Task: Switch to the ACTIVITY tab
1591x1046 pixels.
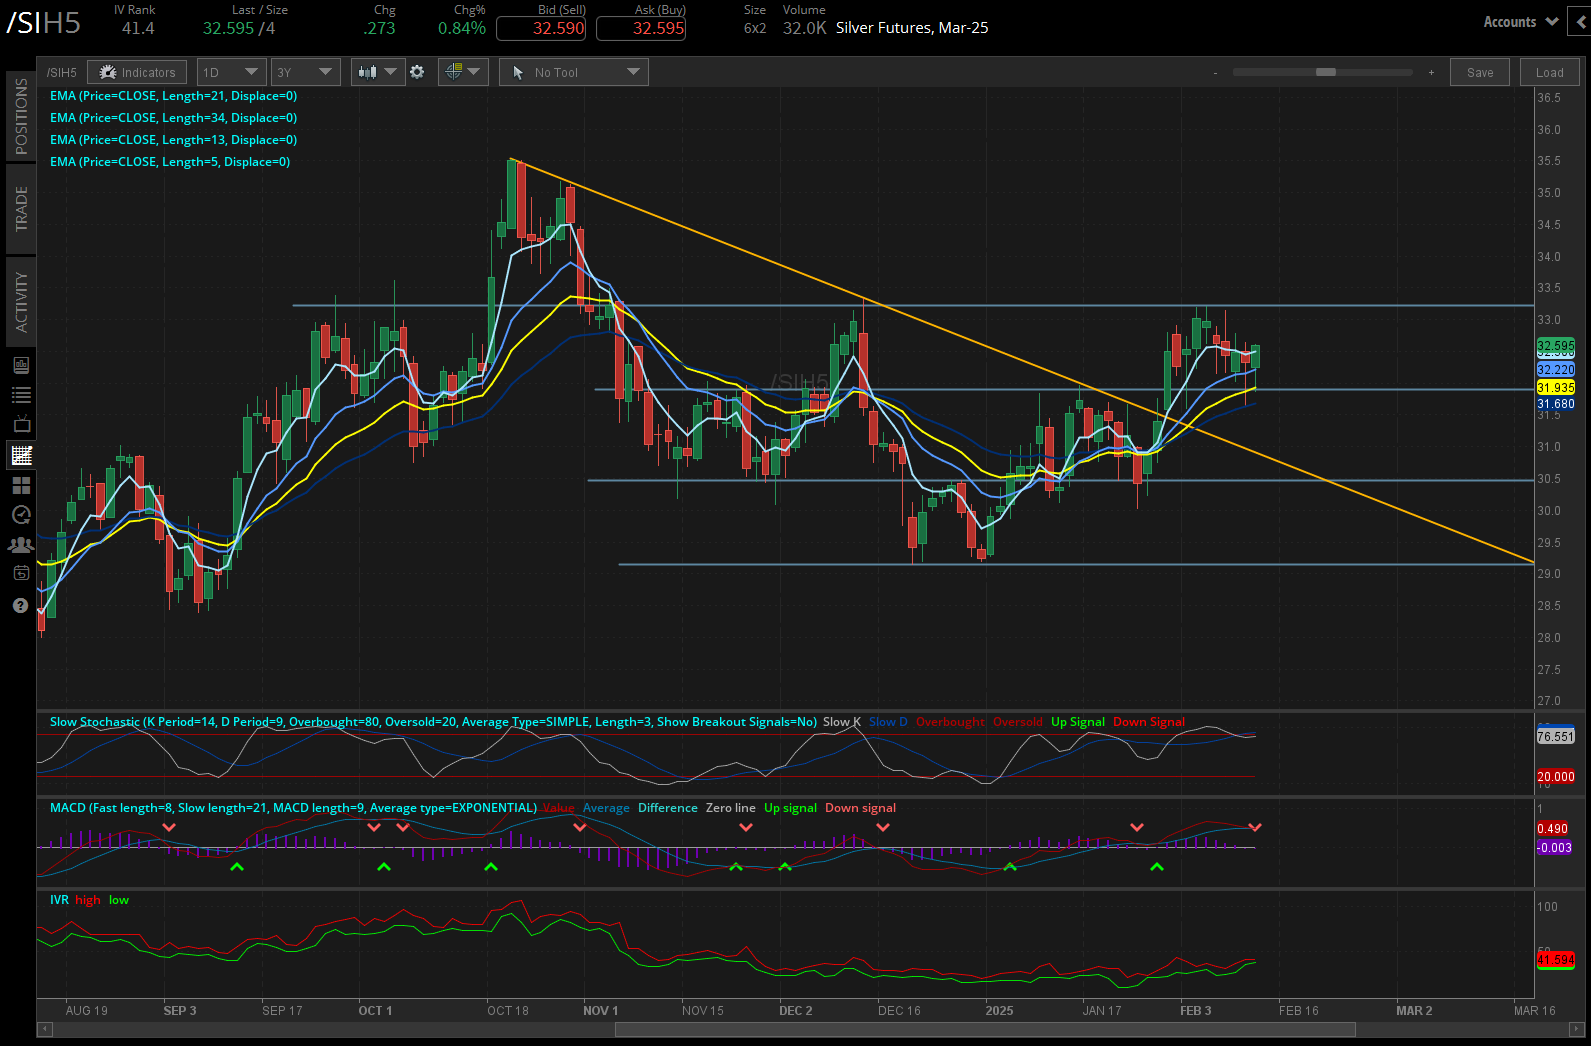Action: tap(21, 302)
